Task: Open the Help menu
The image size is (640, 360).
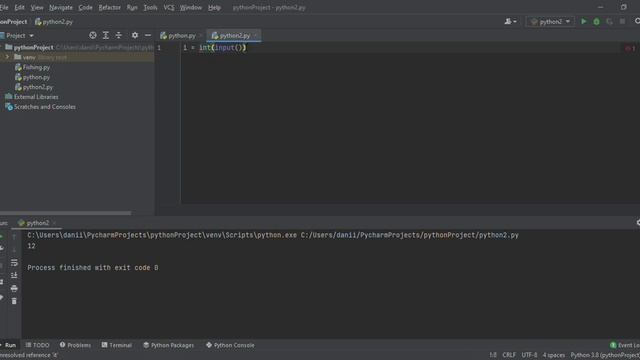Action: 214,7
